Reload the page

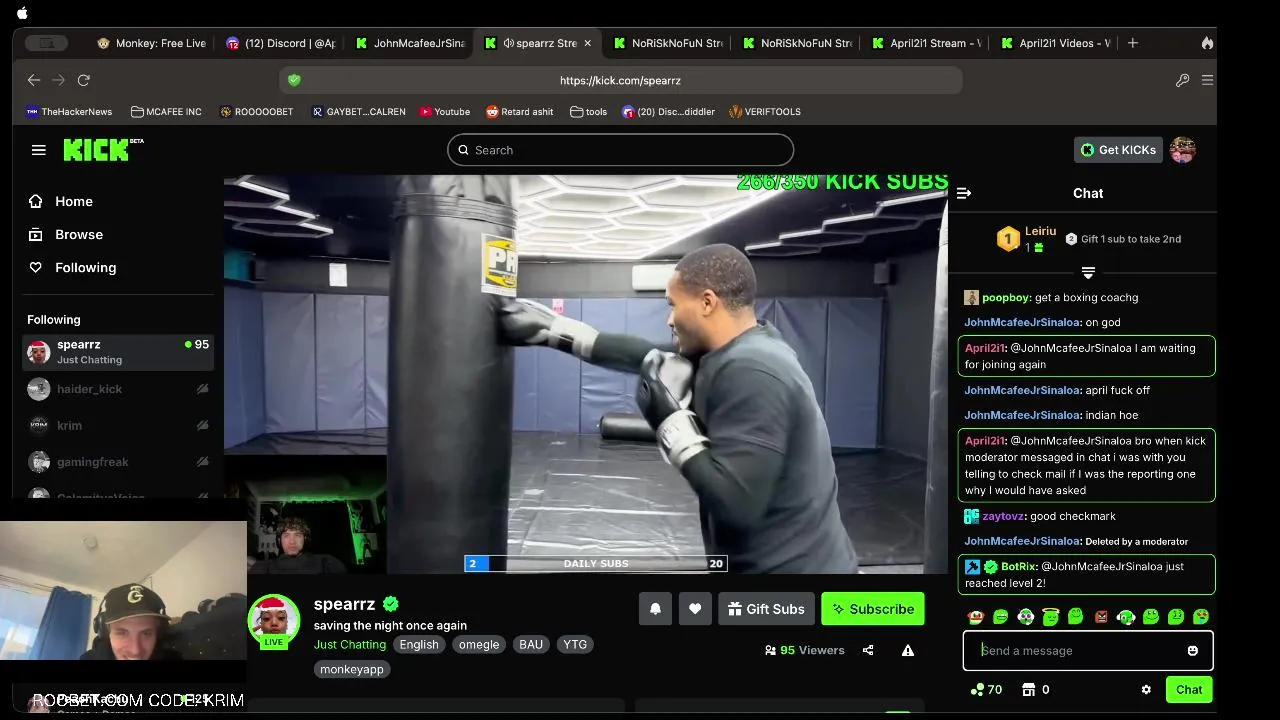[84, 80]
